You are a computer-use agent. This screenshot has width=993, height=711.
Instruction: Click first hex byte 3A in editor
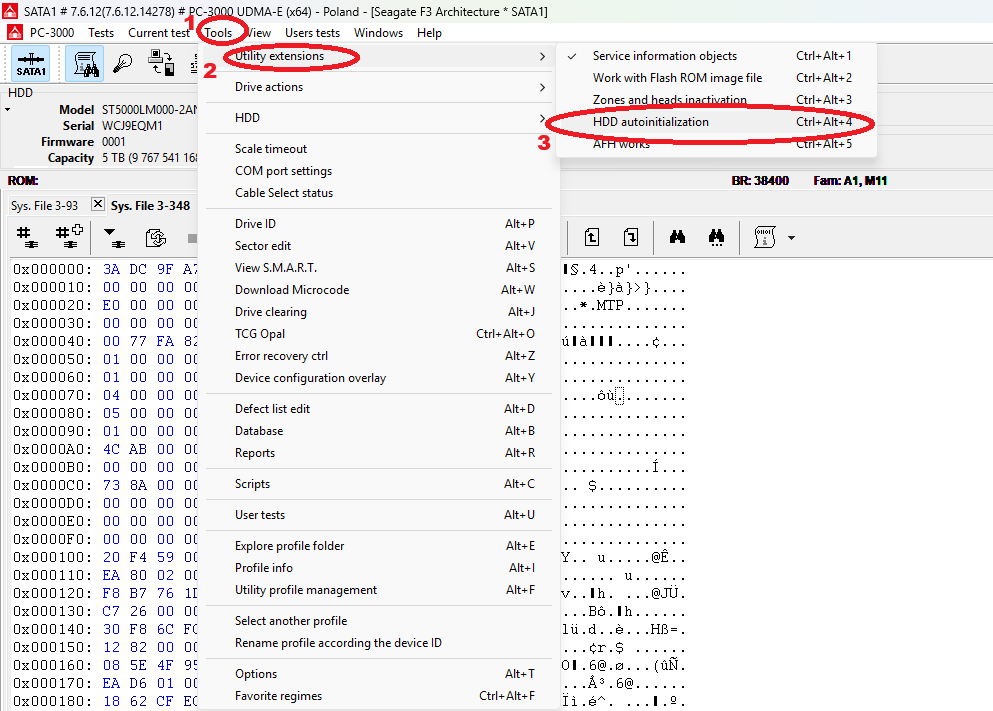111,269
